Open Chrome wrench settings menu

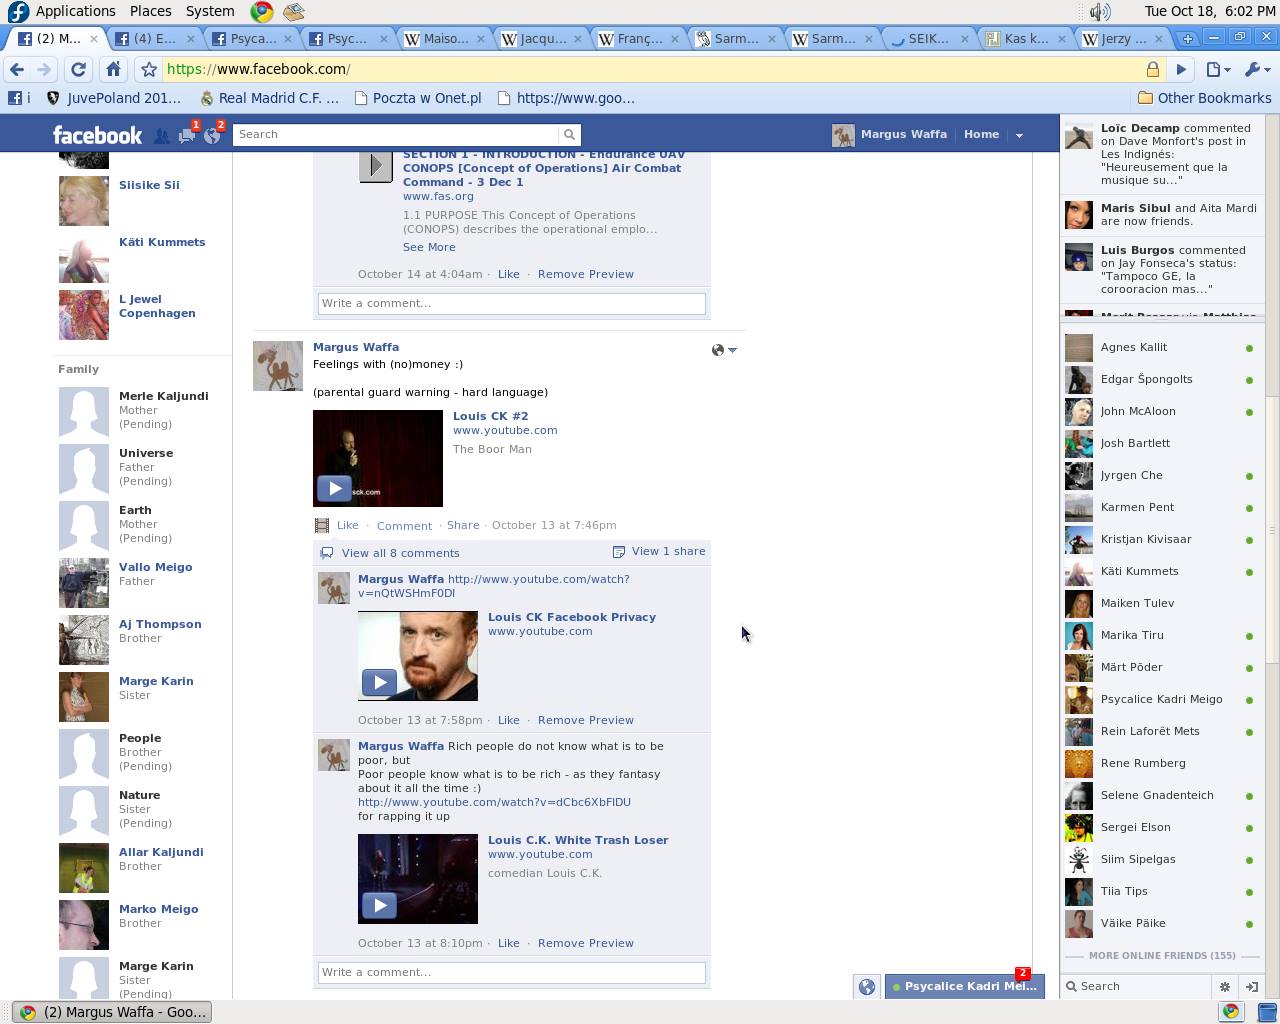1257,69
